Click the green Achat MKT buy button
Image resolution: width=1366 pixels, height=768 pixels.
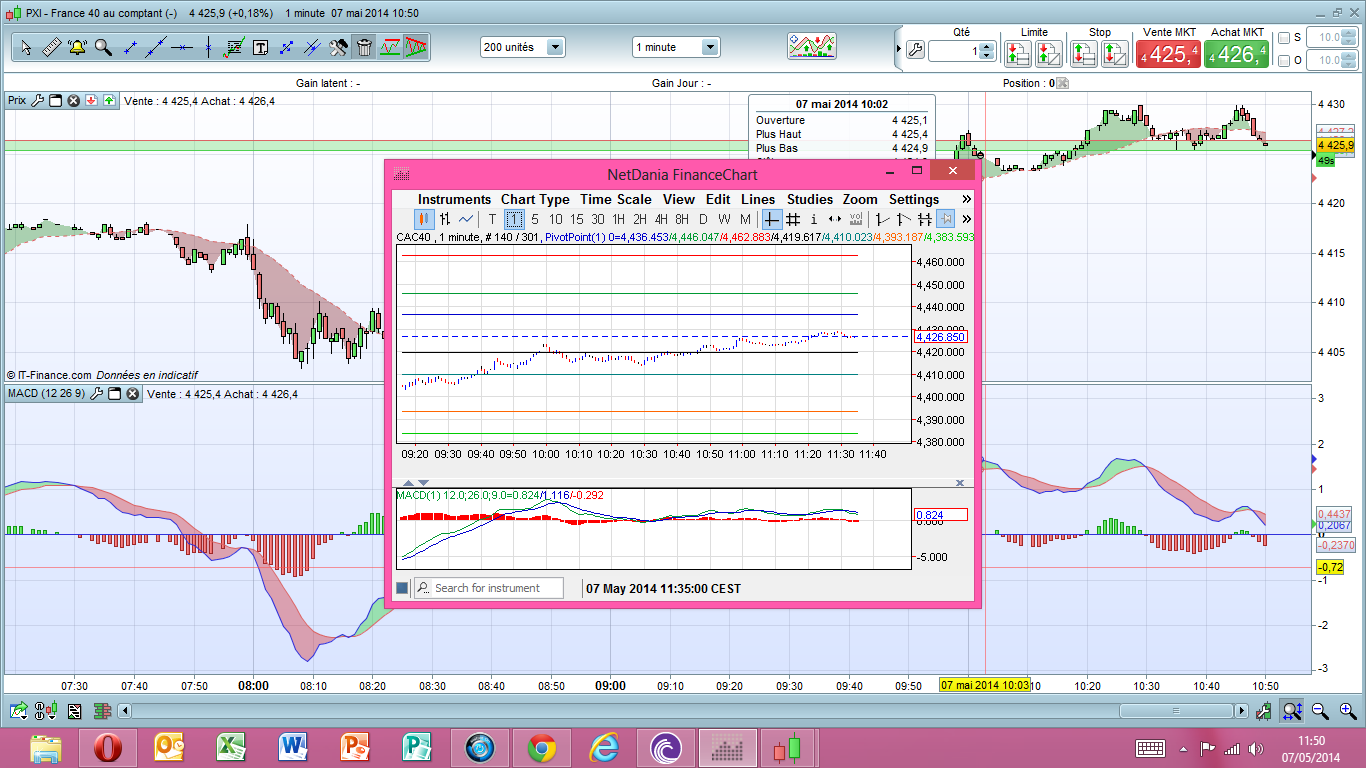click(1237, 55)
